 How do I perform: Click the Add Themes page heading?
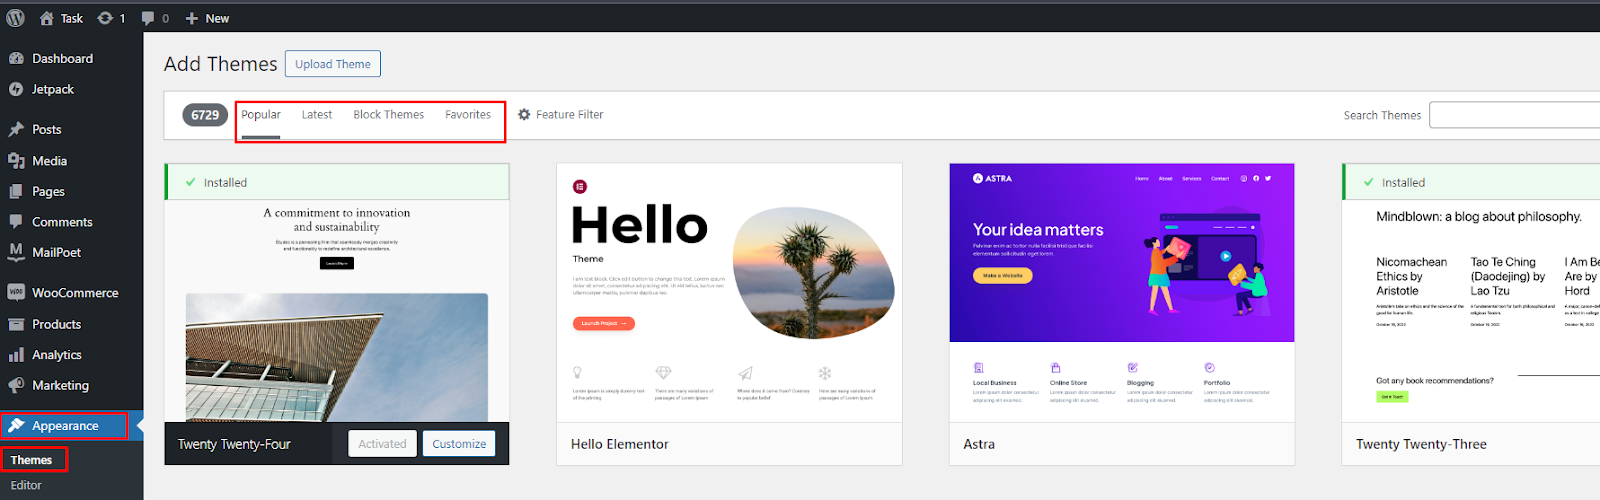coord(221,64)
